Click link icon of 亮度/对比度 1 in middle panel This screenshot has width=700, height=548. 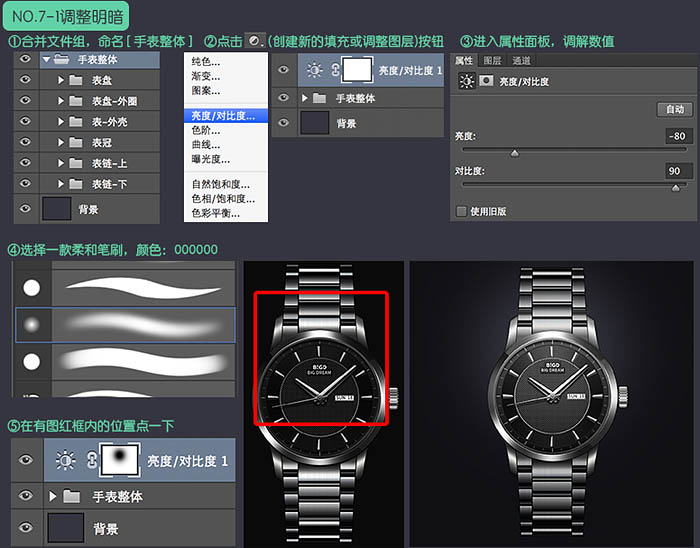pyautogui.click(x=335, y=70)
